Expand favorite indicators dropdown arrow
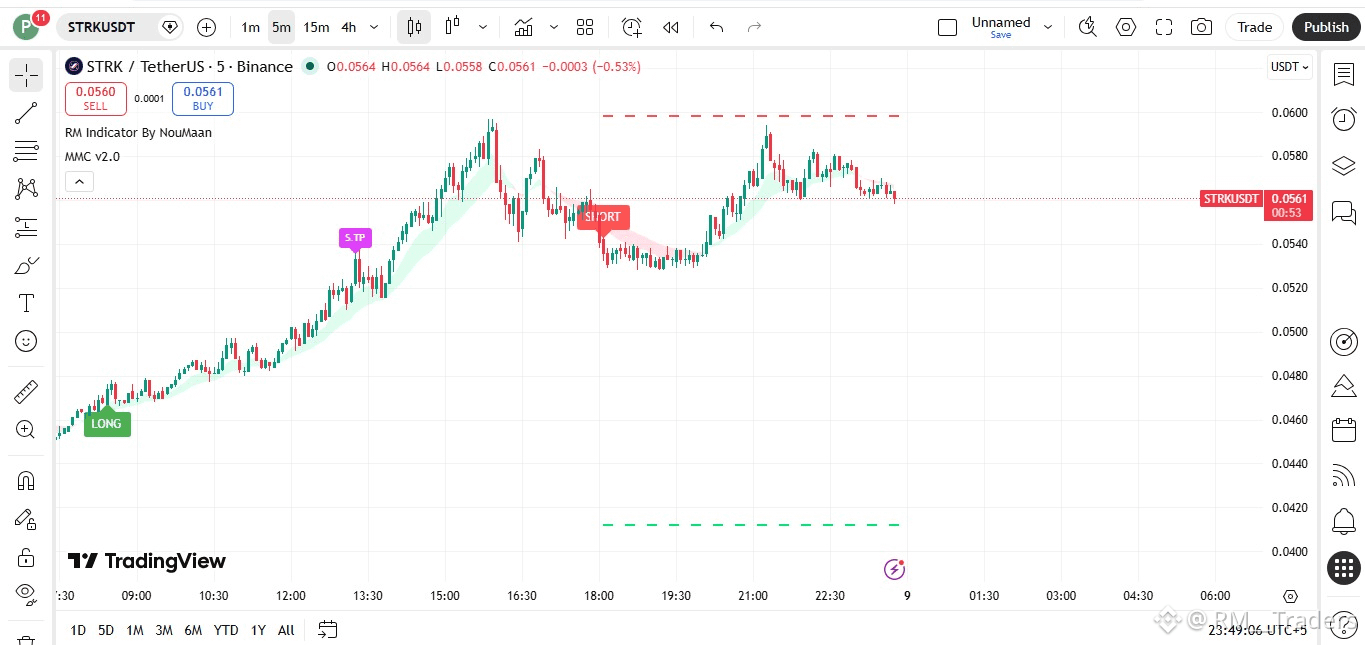The height and width of the screenshot is (645, 1365). click(x=553, y=27)
